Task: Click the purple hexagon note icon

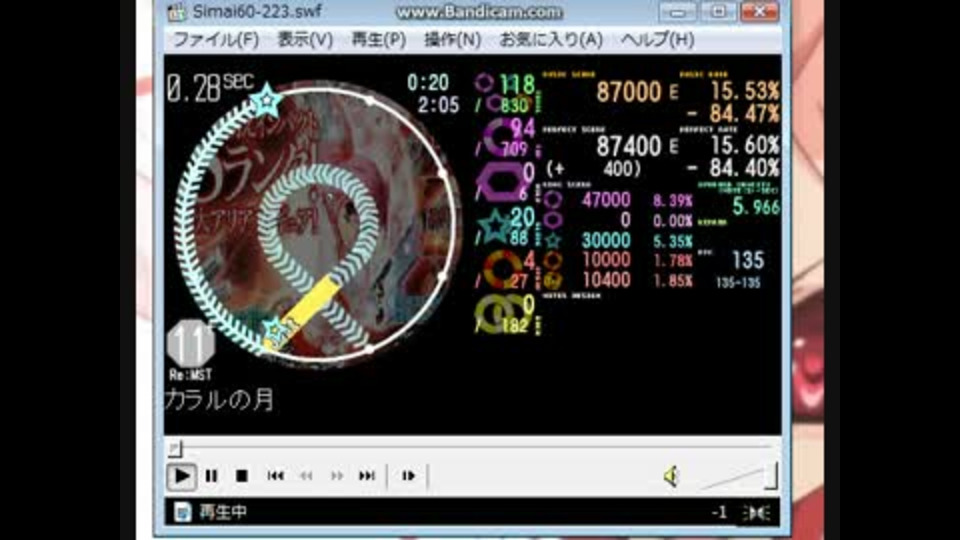Action: [x=500, y=181]
